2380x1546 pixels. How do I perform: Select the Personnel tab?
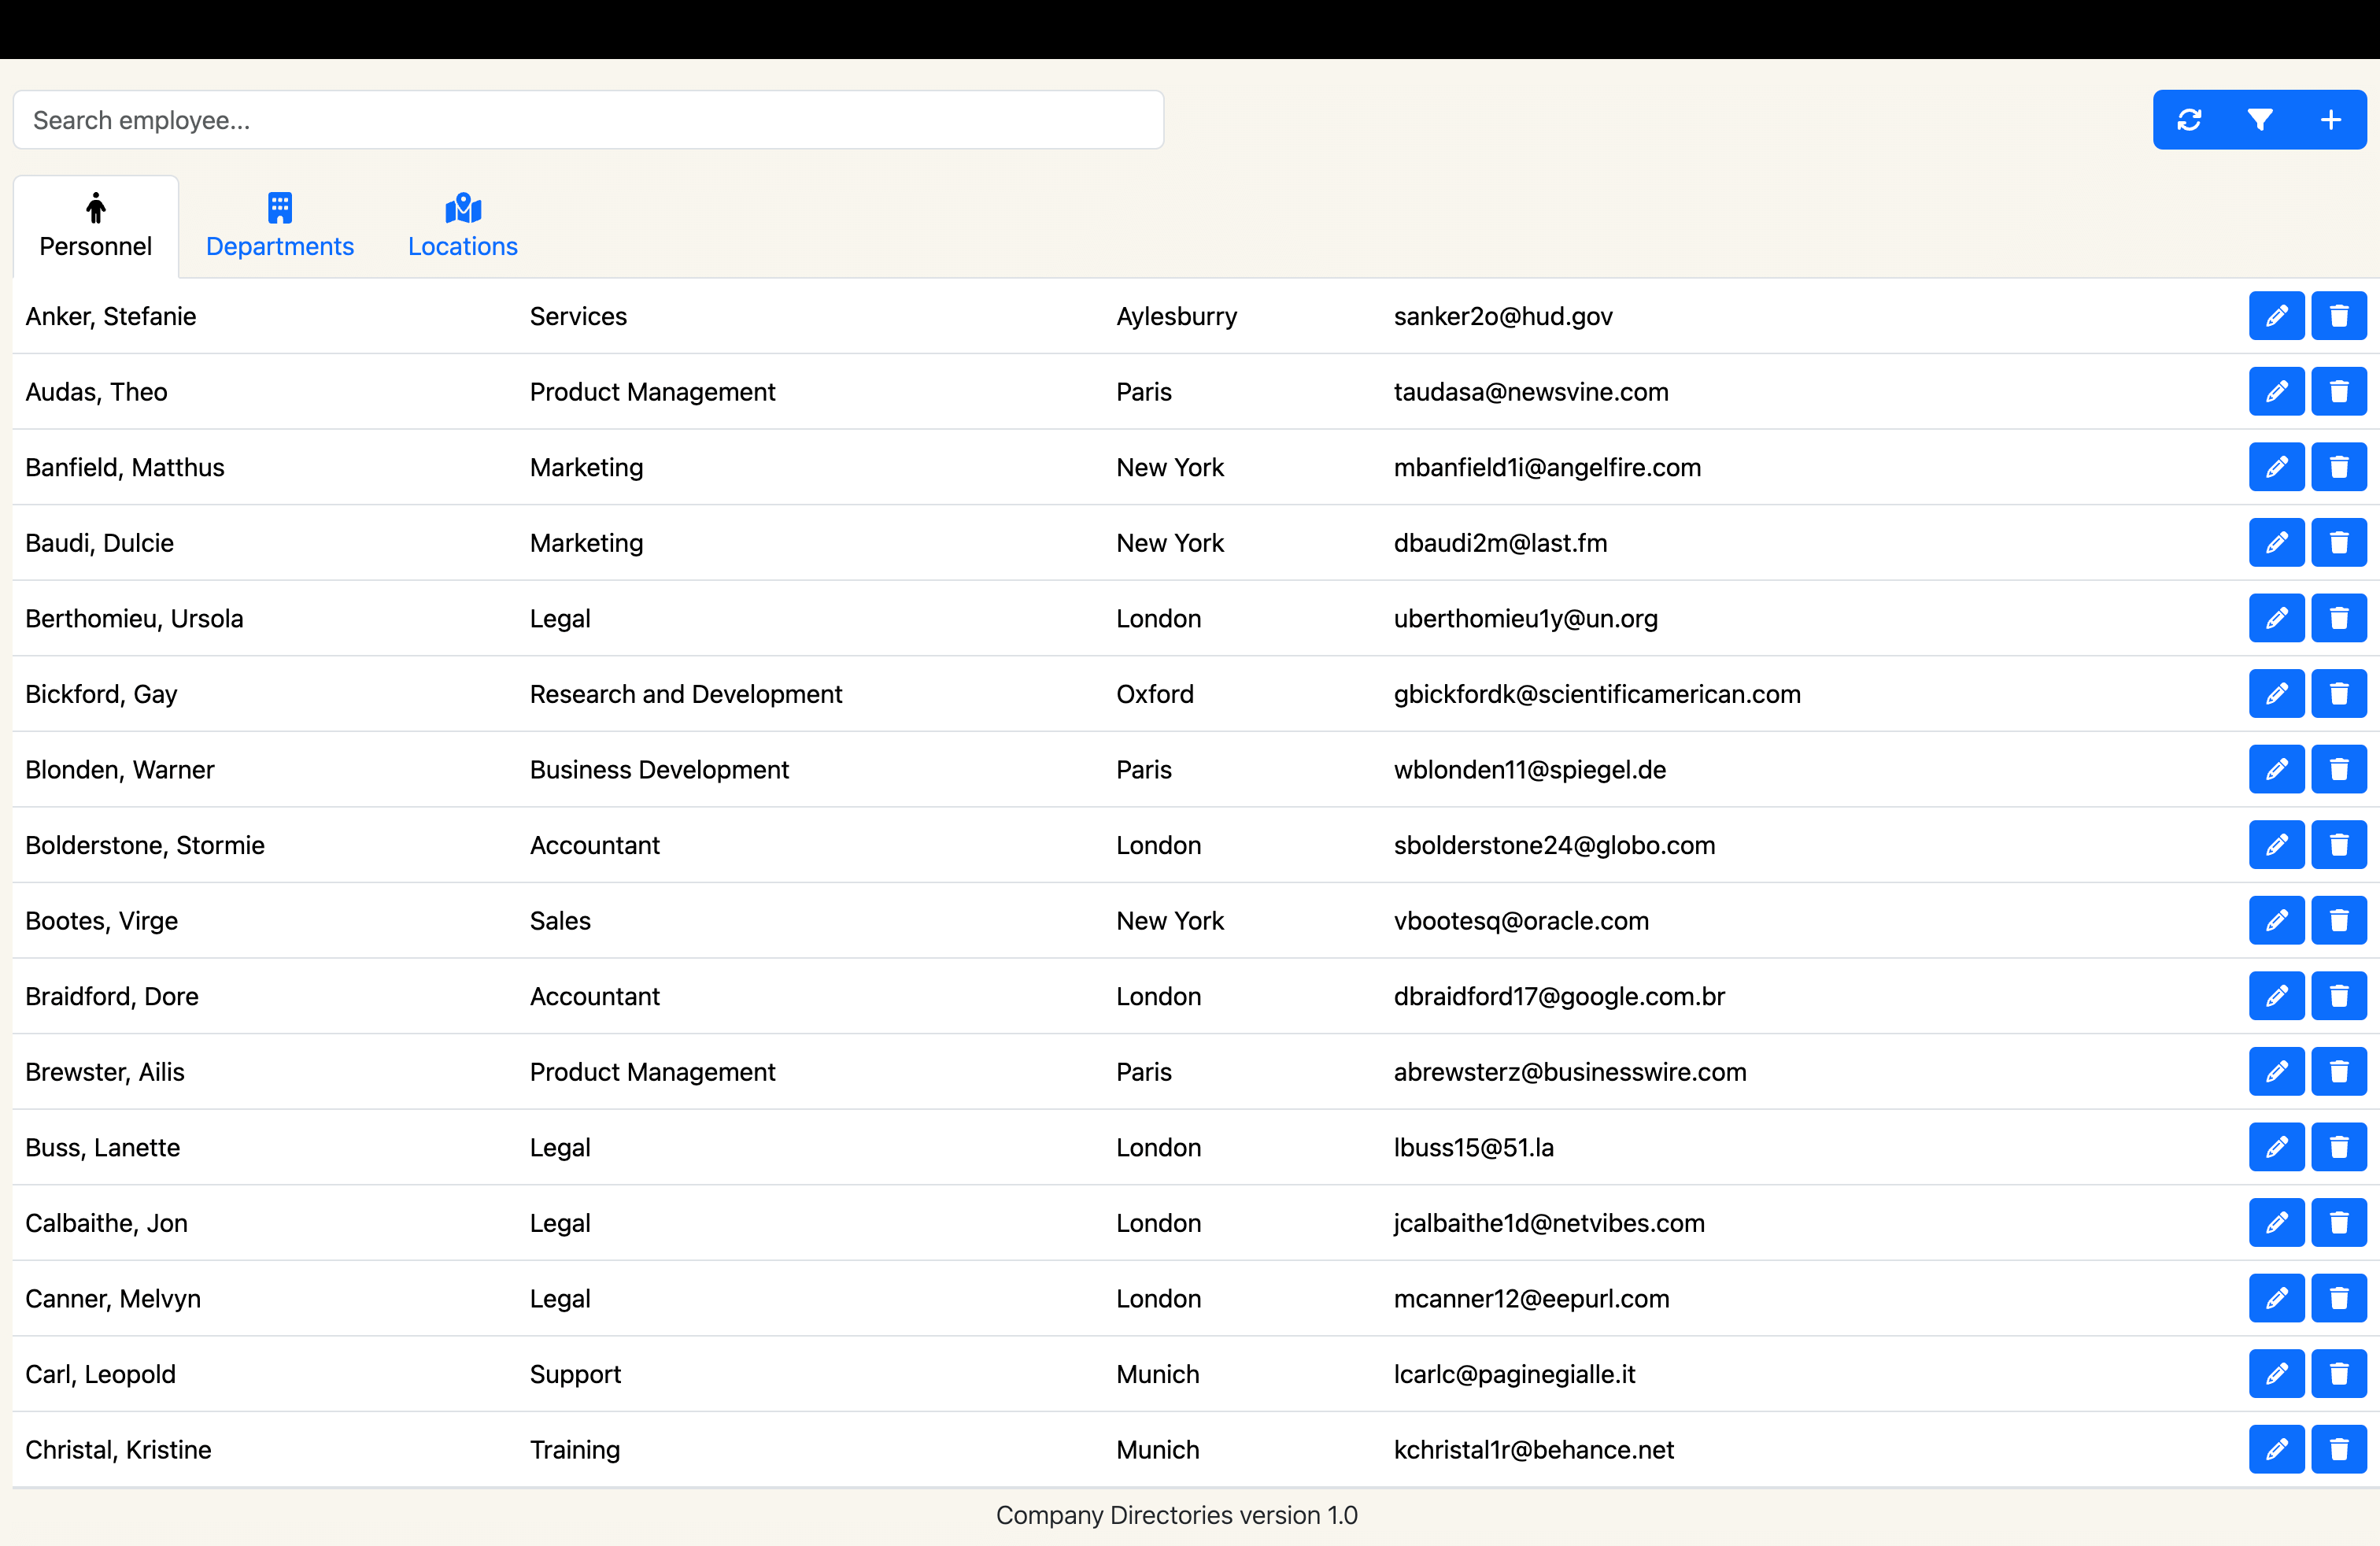coord(95,227)
